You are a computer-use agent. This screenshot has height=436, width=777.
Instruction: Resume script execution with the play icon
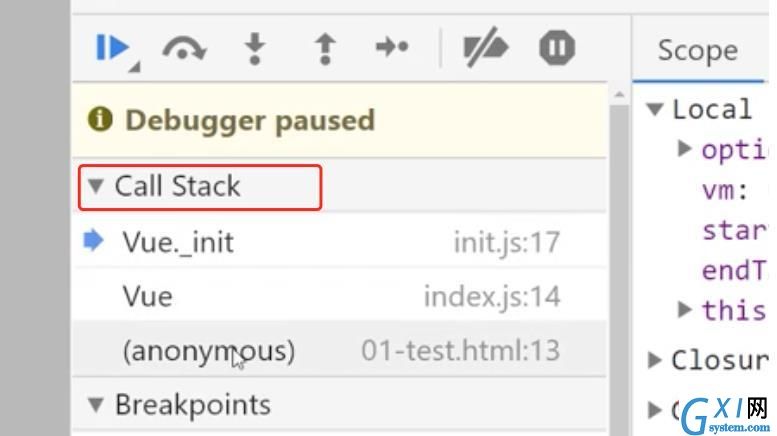[x=112, y=48]
